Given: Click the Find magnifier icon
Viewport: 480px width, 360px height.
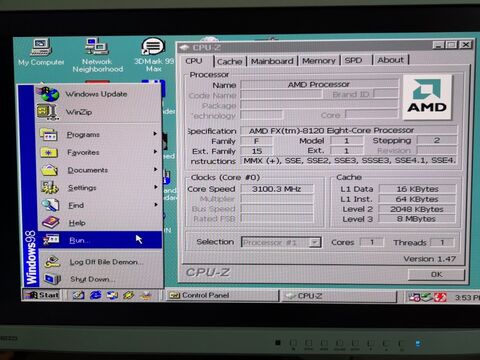Looking at the screenshot, I should point(50,205).
